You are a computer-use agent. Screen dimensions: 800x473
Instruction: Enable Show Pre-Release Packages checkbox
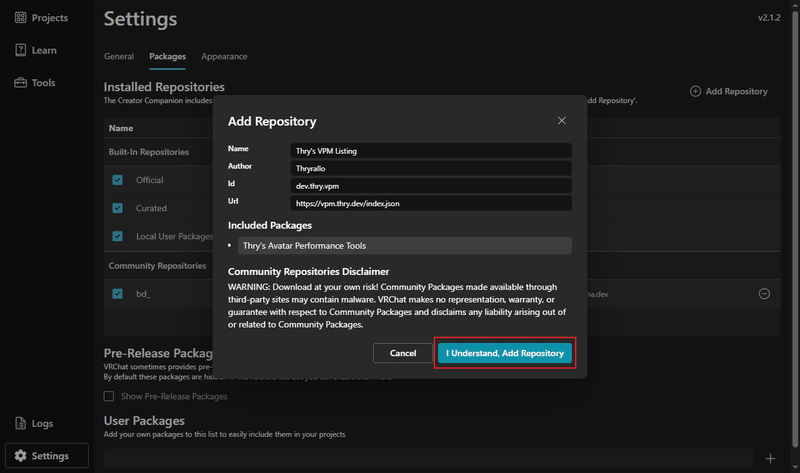coord(109,396)
